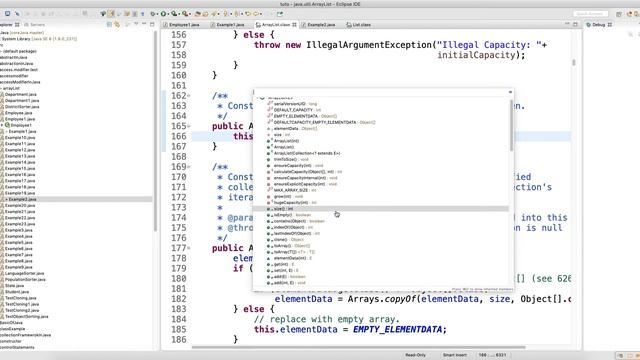This screenshot has height=360, width=640.
Task: Collapse the Javadoc fold at line 169
Action: point(189,167)
